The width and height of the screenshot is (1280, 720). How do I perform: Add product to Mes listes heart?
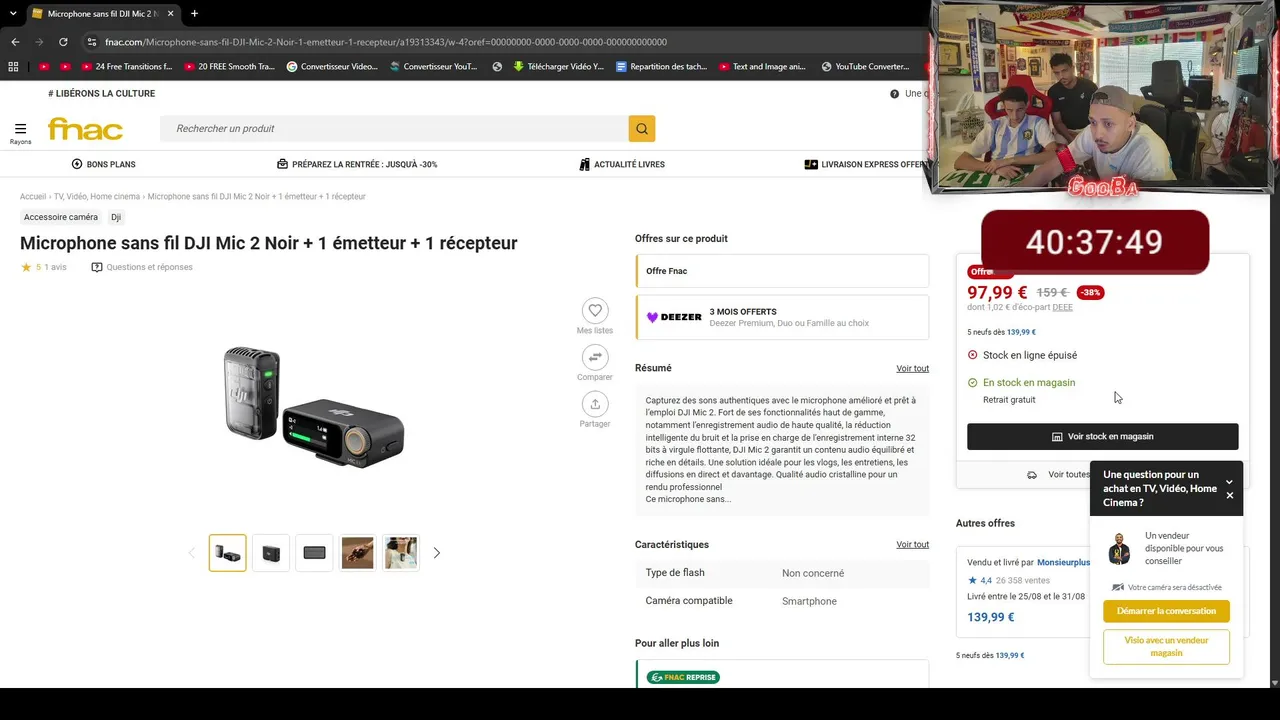[x=595, y=311]
